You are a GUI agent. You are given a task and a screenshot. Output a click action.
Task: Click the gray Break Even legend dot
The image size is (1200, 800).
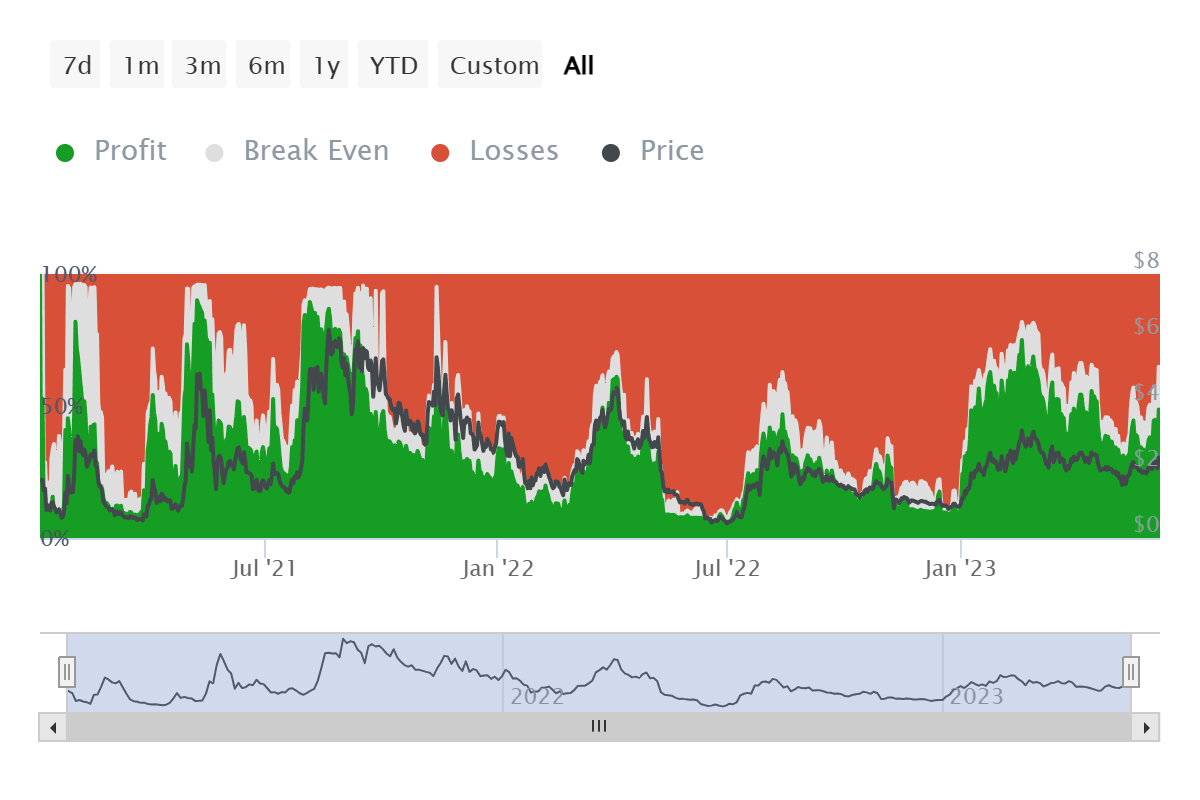pos(214,150)
